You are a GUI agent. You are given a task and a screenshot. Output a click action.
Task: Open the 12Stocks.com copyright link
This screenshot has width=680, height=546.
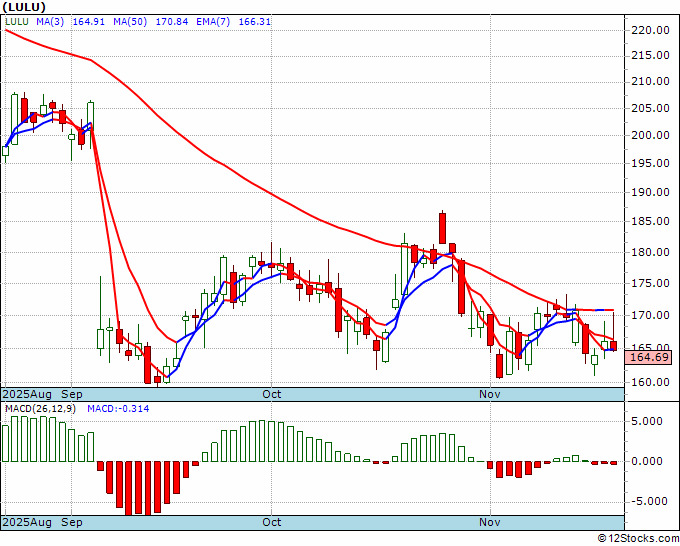click(x=638, y=539)
